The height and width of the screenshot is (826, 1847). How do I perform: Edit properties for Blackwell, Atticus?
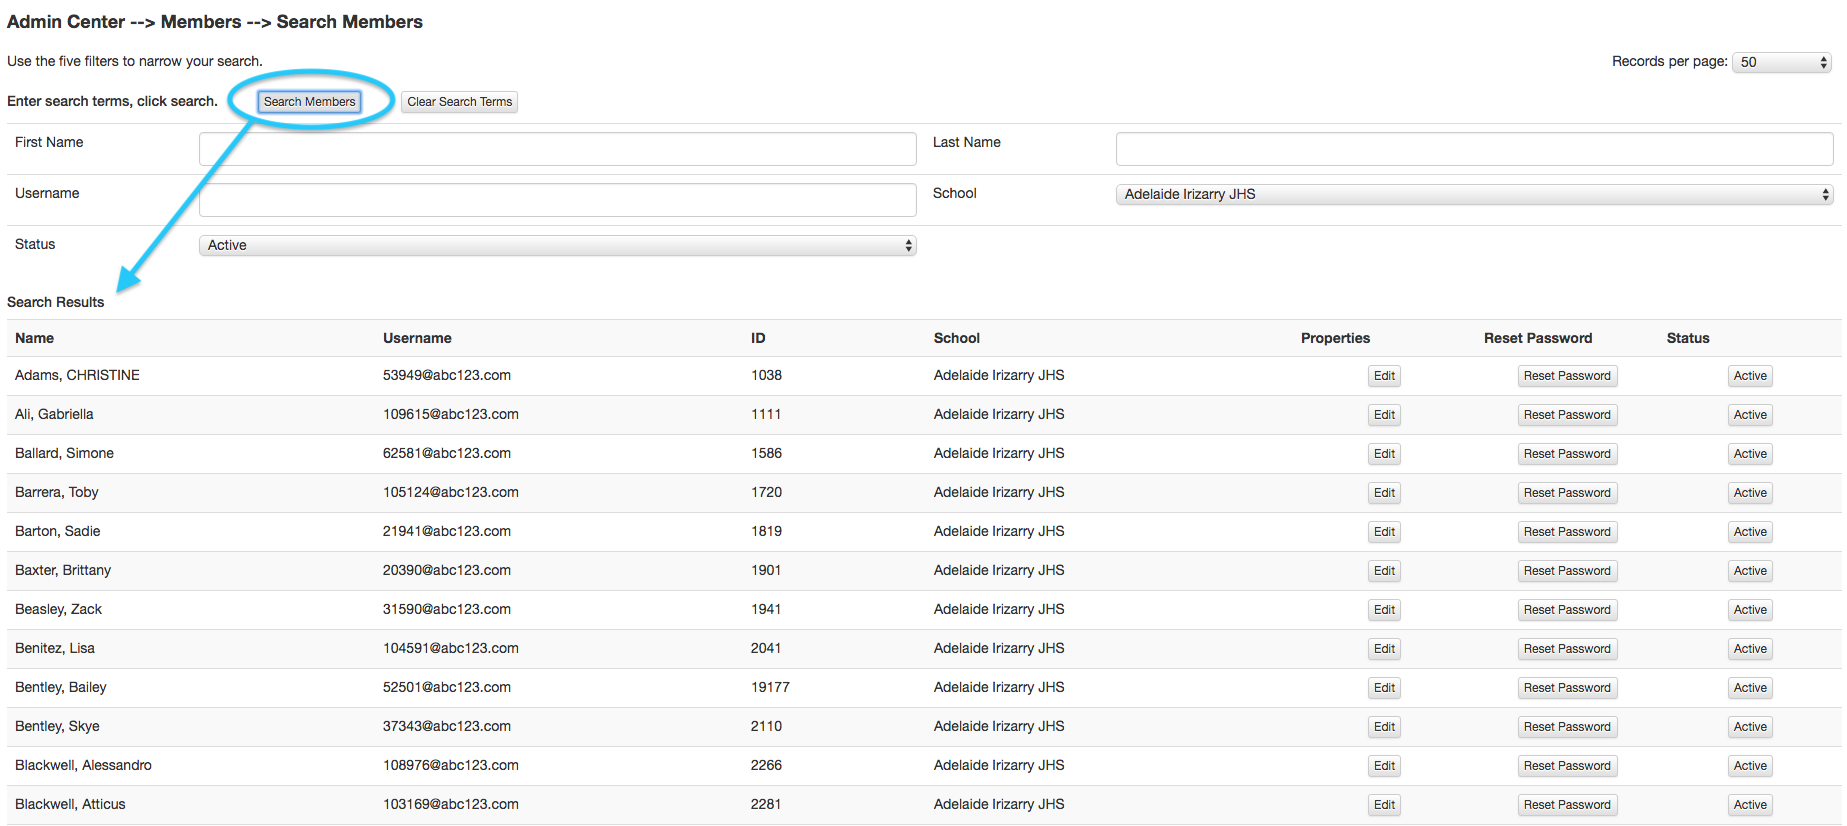pos(1384,805)
